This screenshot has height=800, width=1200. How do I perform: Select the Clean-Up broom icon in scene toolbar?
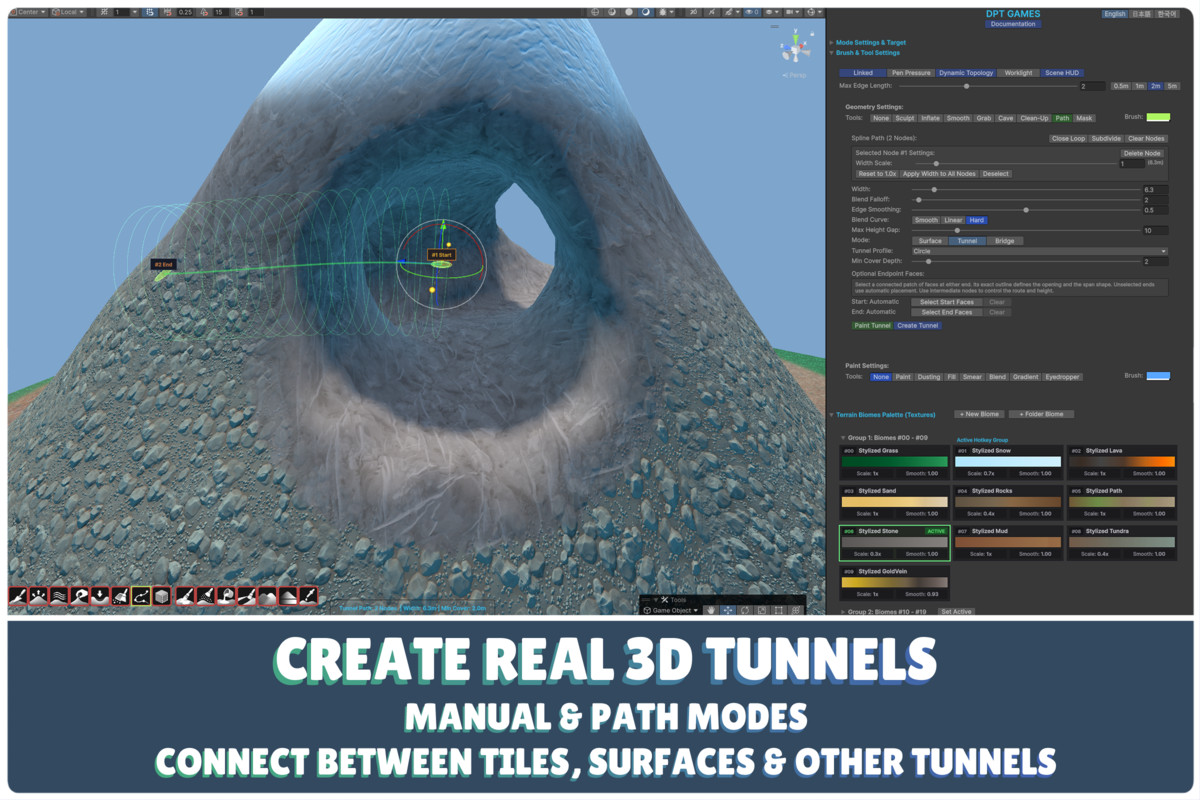click(x=120, y=596)
